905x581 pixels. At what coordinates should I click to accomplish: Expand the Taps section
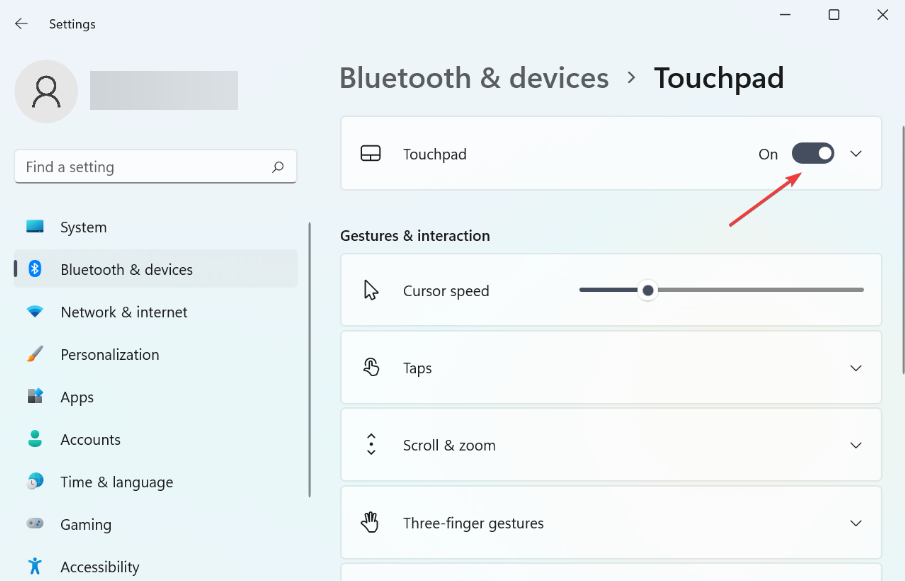tap(611, 368)
